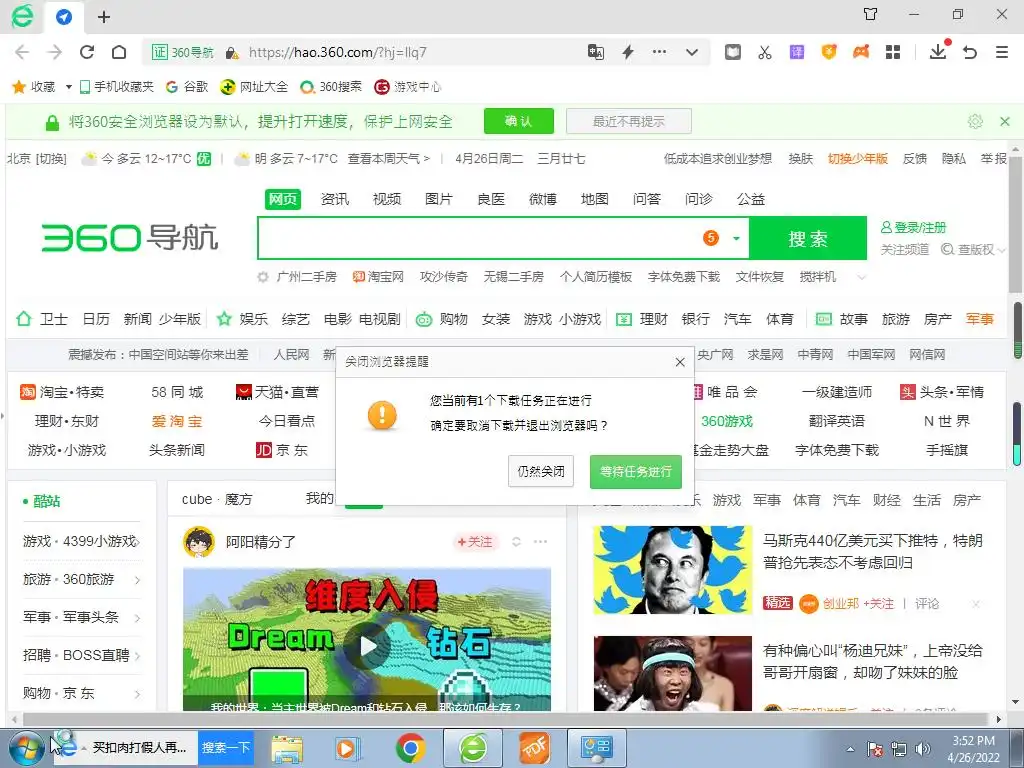Open the downloads arrow icon
Viewport: 1024px width, 768px height.
[938, 52]
